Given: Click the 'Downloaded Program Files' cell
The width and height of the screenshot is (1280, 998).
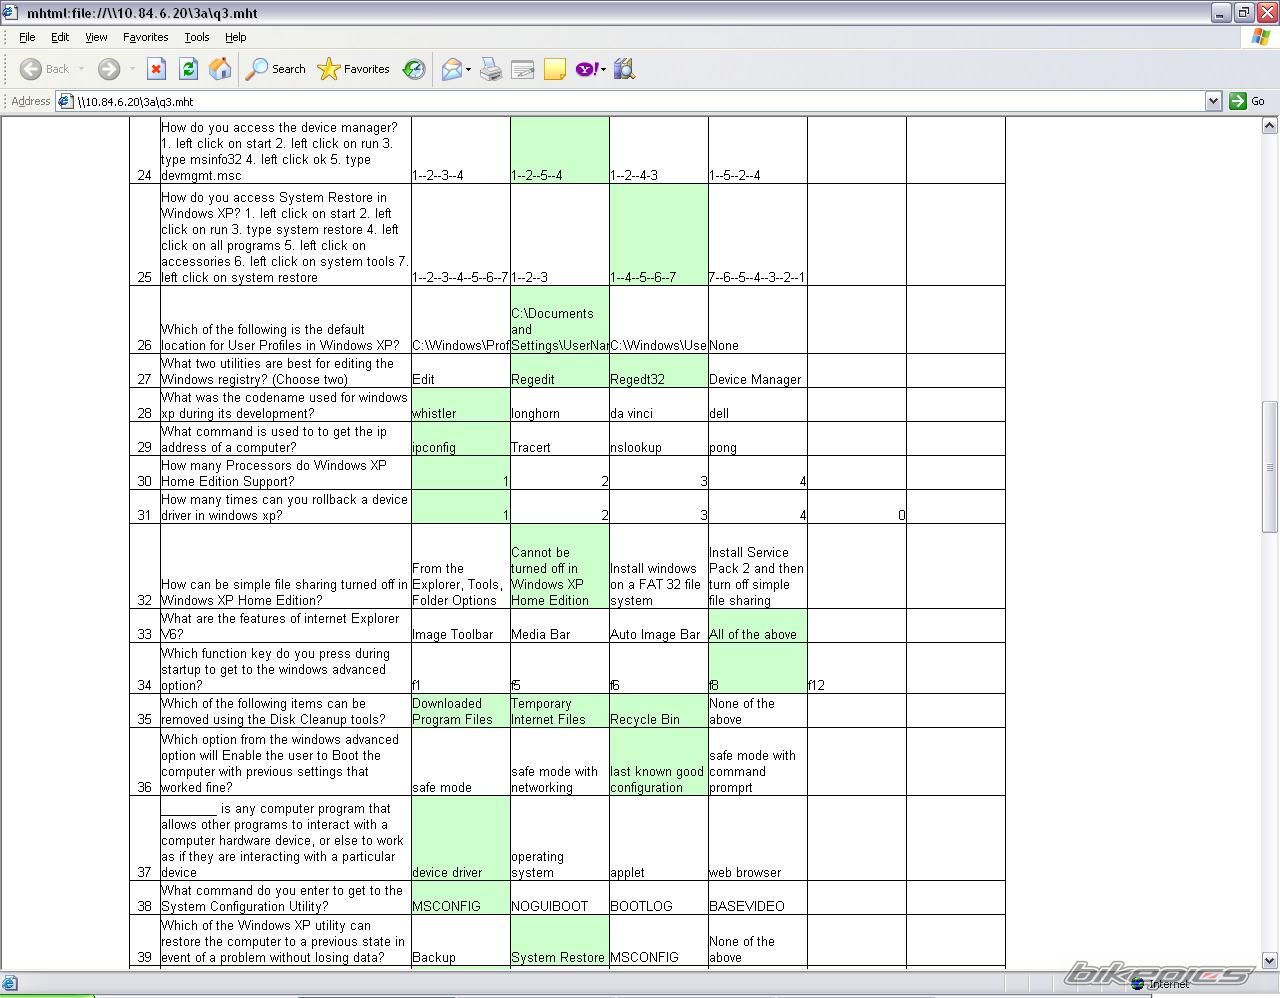Looking at the screenshot, I should tap(460, 711).
